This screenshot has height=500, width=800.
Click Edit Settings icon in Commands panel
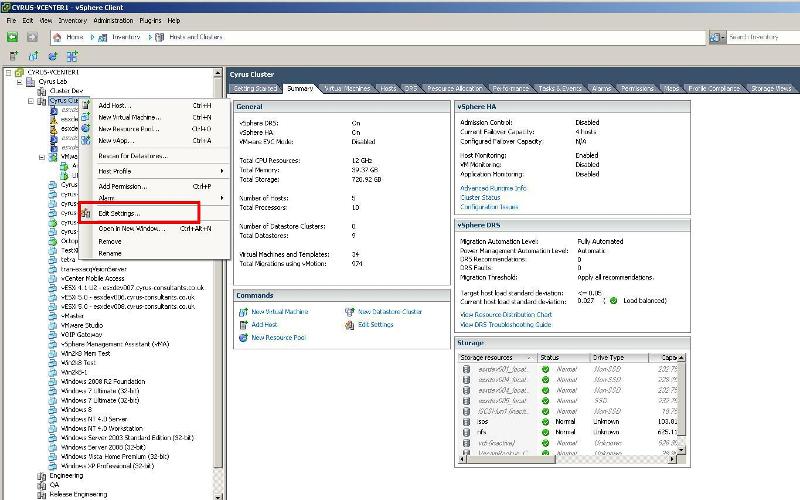click(x=349, y=325)
